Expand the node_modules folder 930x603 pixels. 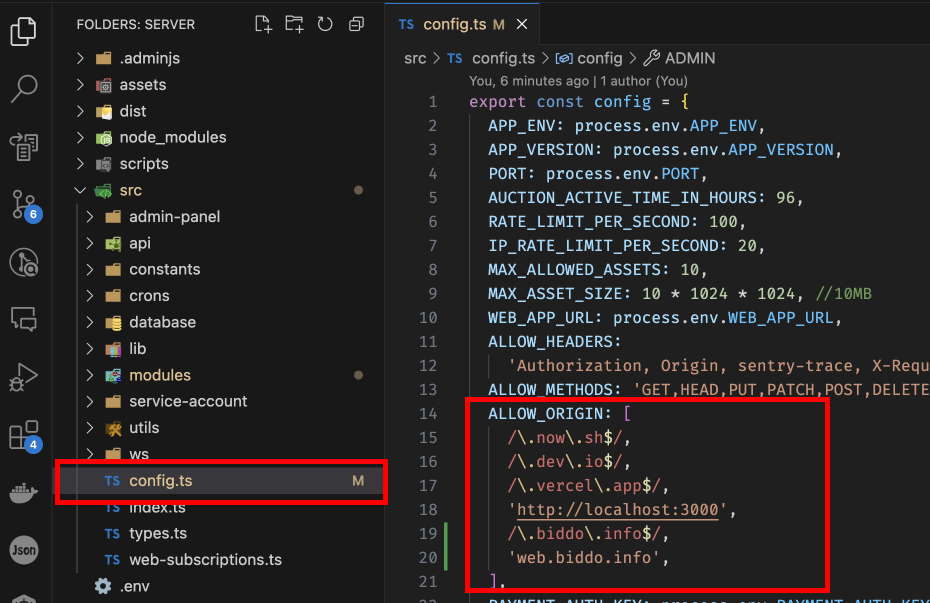coord(80,138)
